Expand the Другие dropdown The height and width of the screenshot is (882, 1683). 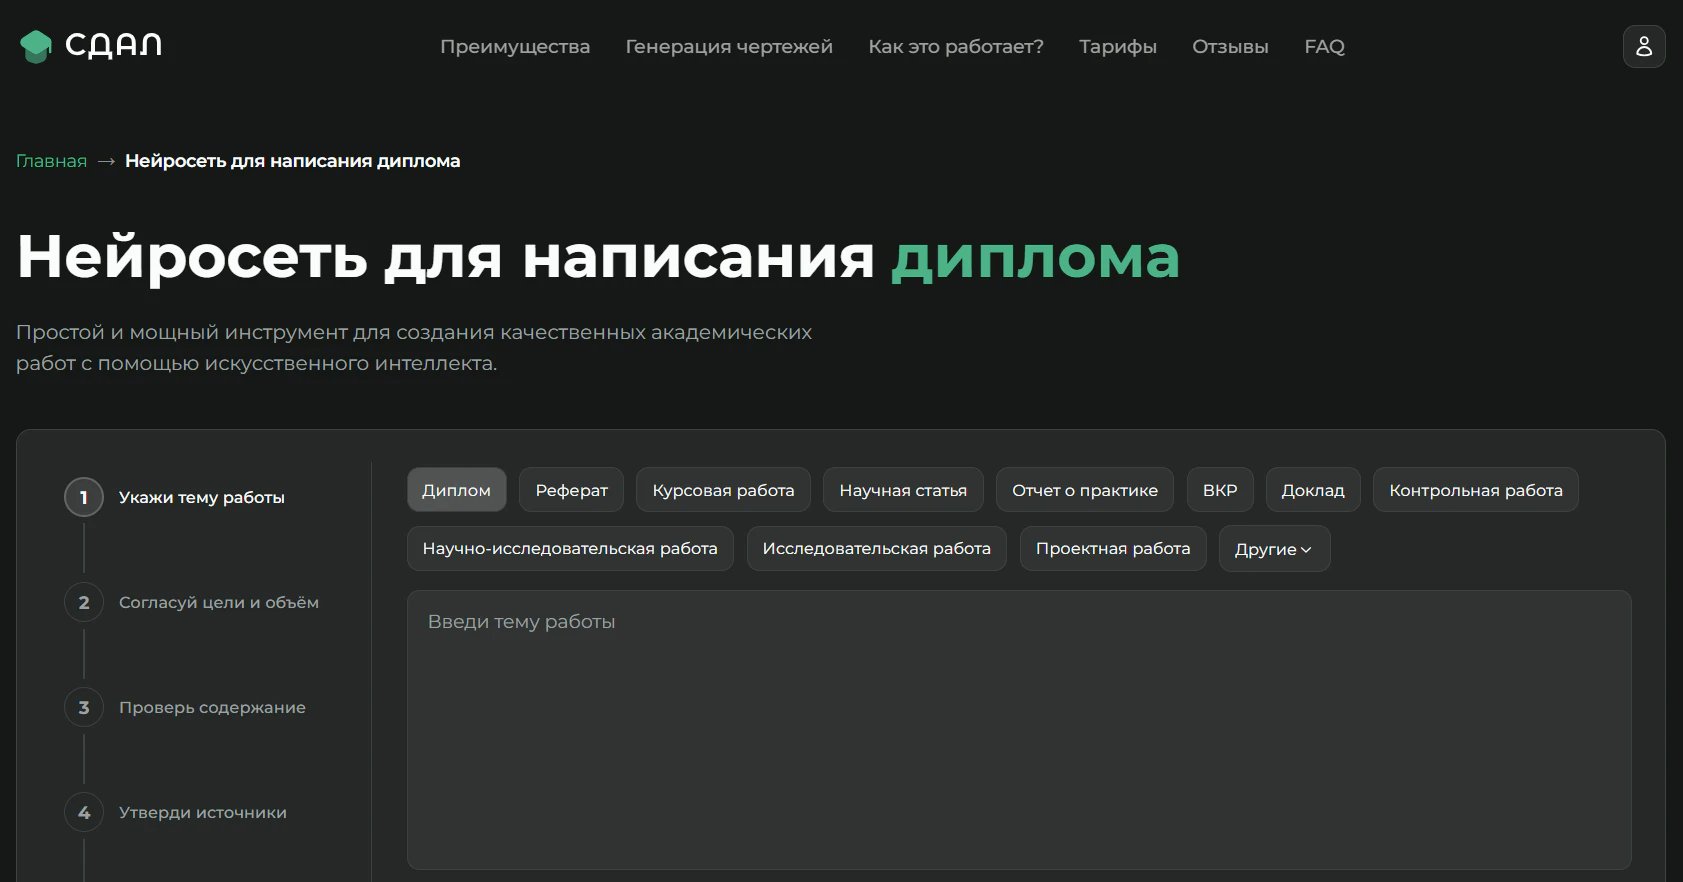(1274, 549)
